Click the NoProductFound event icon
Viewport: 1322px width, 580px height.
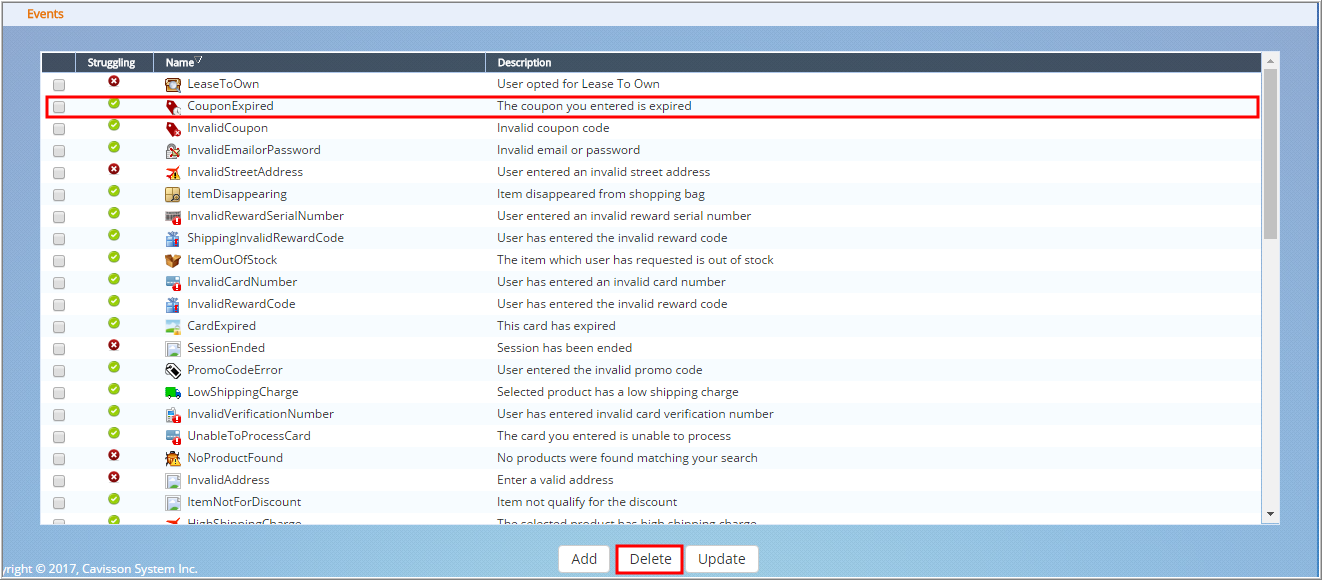172,459
